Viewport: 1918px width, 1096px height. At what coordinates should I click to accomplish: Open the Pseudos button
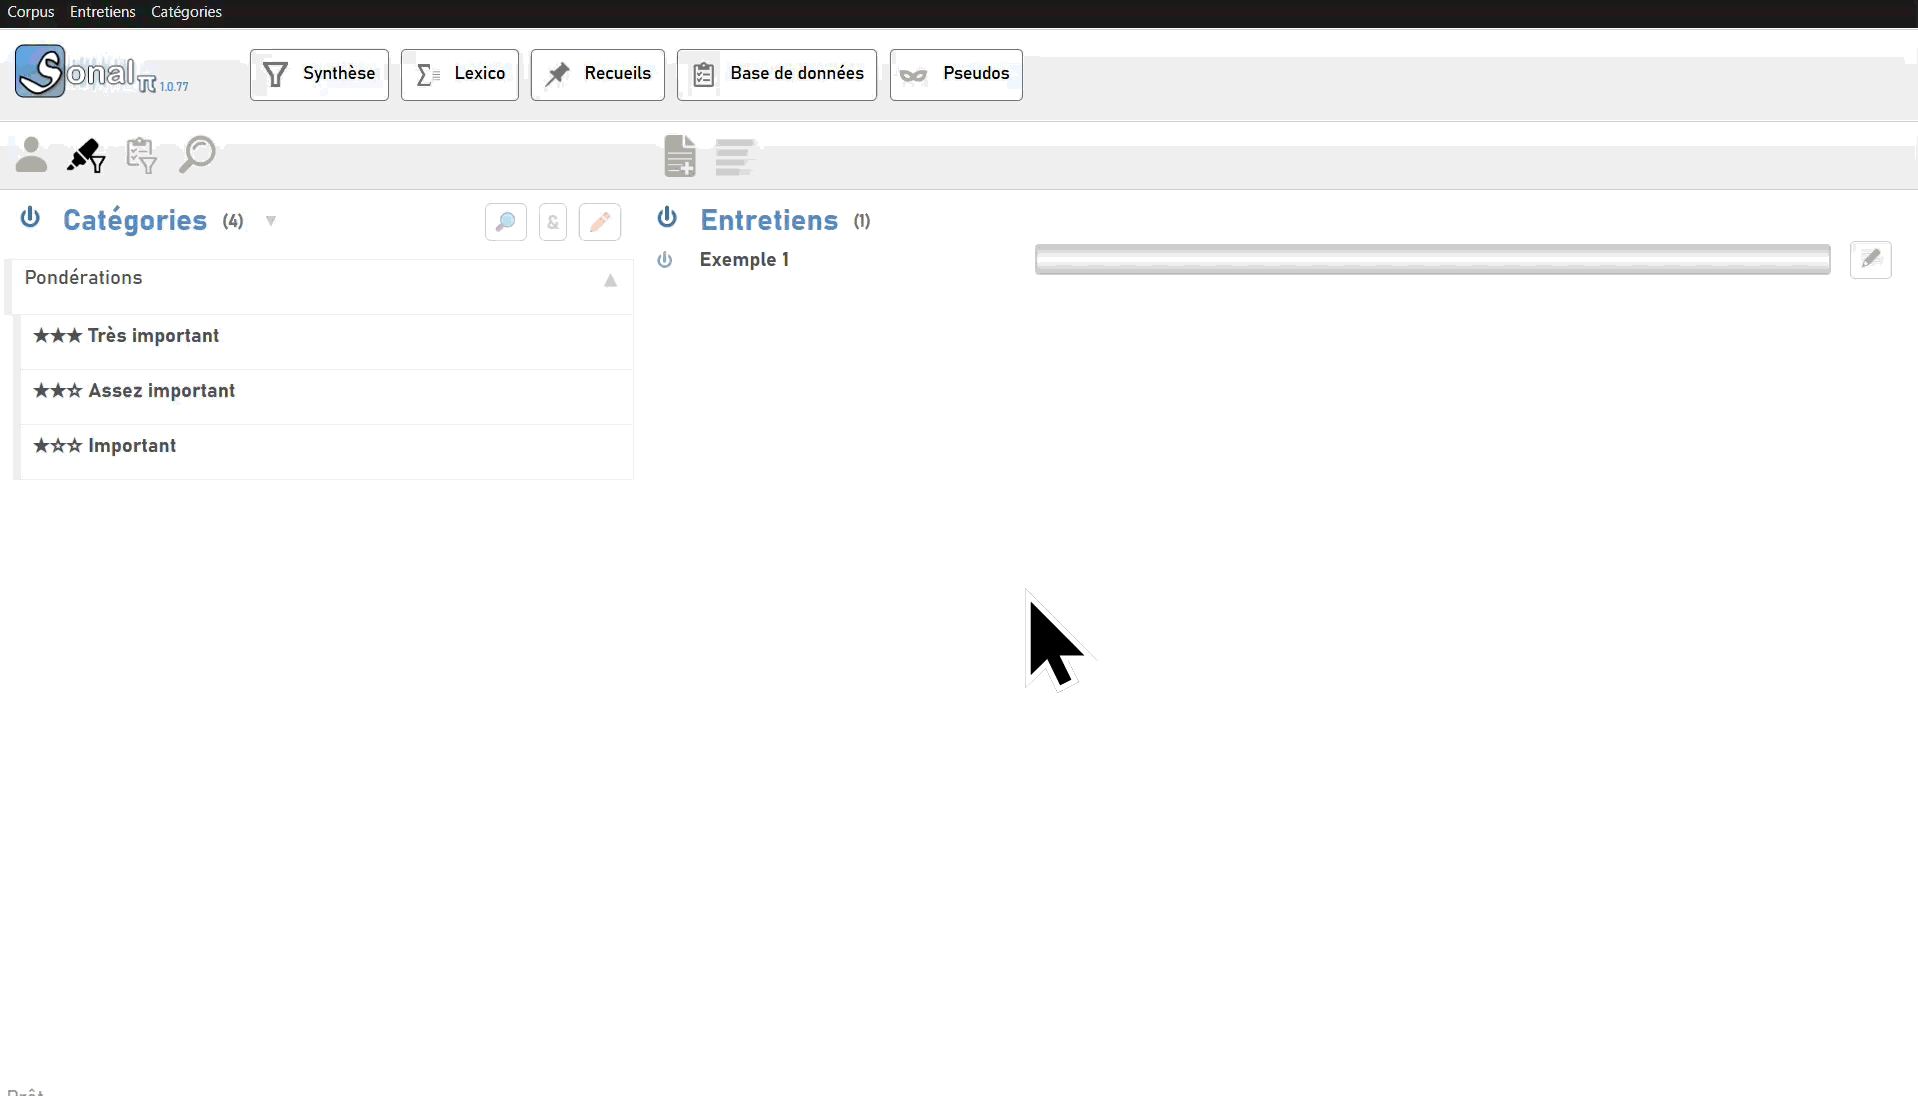coord(956,74)
